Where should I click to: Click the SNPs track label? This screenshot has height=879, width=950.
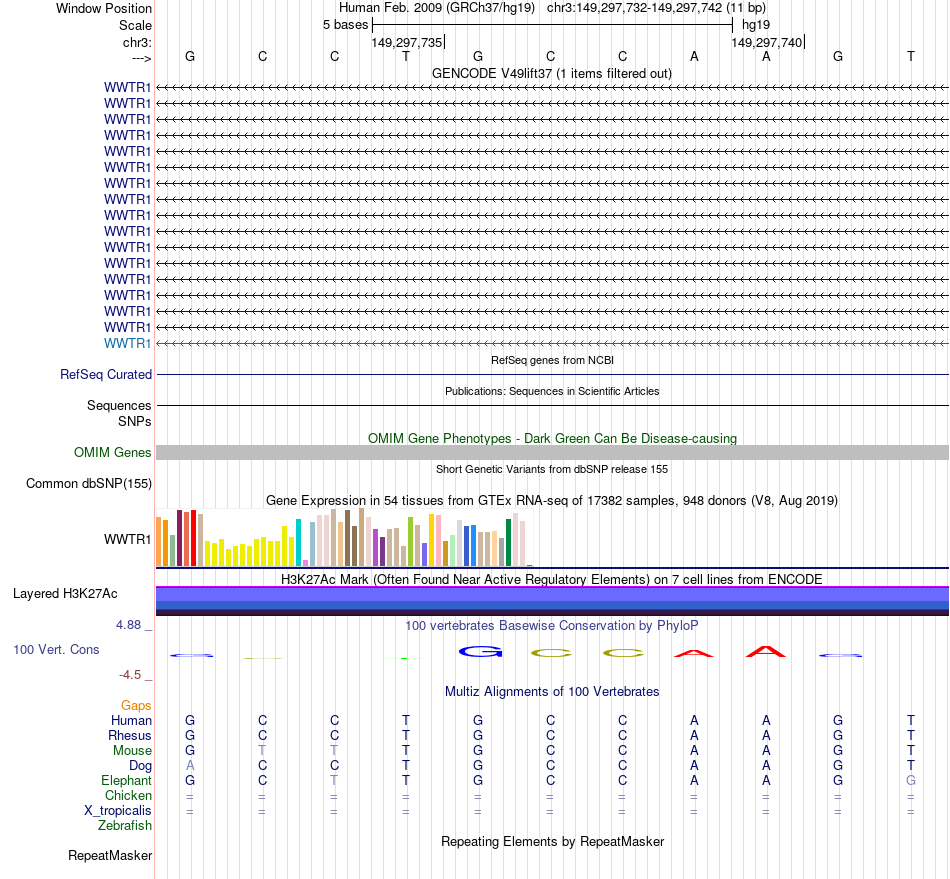pyautogui.click(x=135, y=421)
